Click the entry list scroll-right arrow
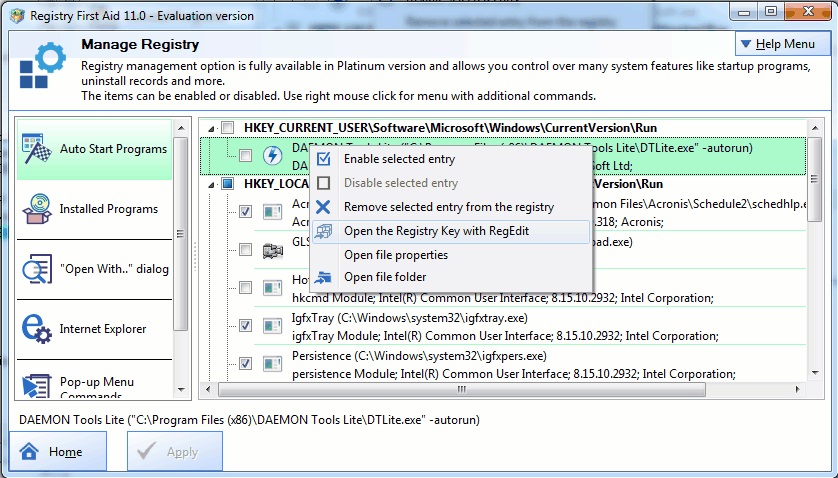838x478 pixels. (x=797, y=389)
